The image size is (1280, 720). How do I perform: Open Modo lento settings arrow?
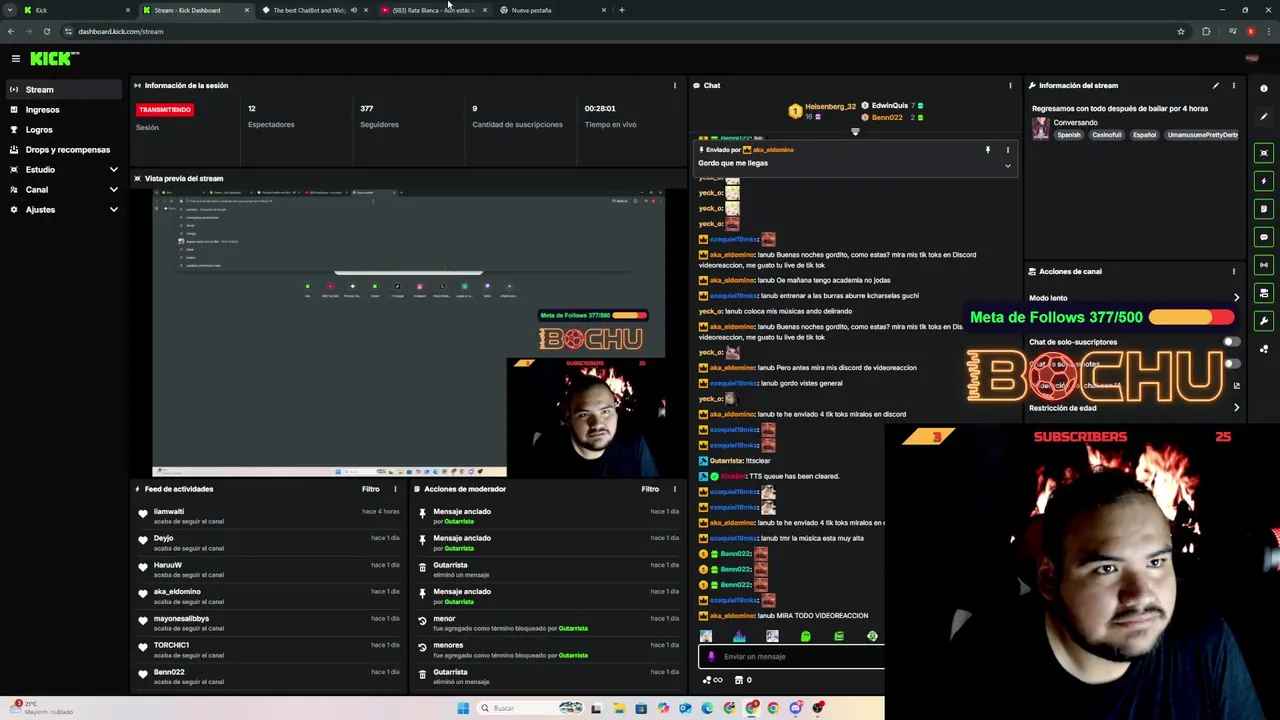pos(1236,298)
